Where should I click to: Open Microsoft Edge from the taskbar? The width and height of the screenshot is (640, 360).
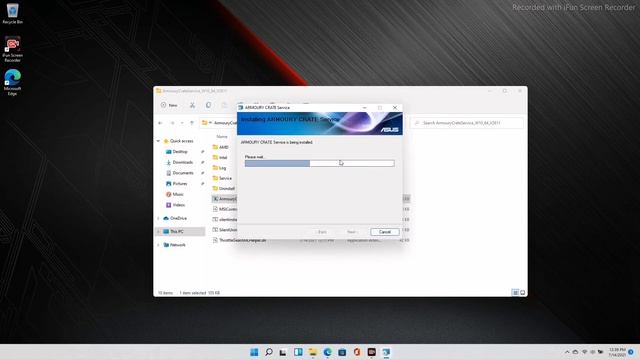click(327, 352)
